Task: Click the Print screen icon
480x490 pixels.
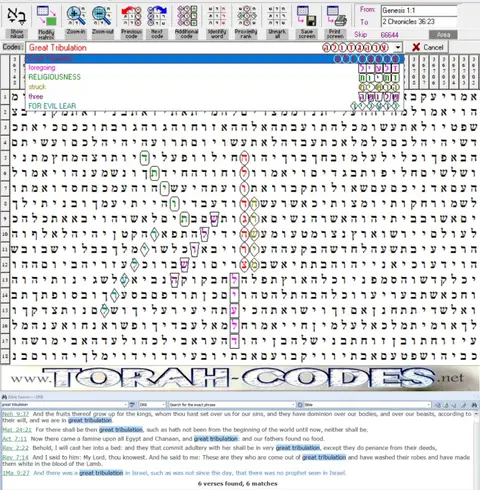Action: click(336, 15)
